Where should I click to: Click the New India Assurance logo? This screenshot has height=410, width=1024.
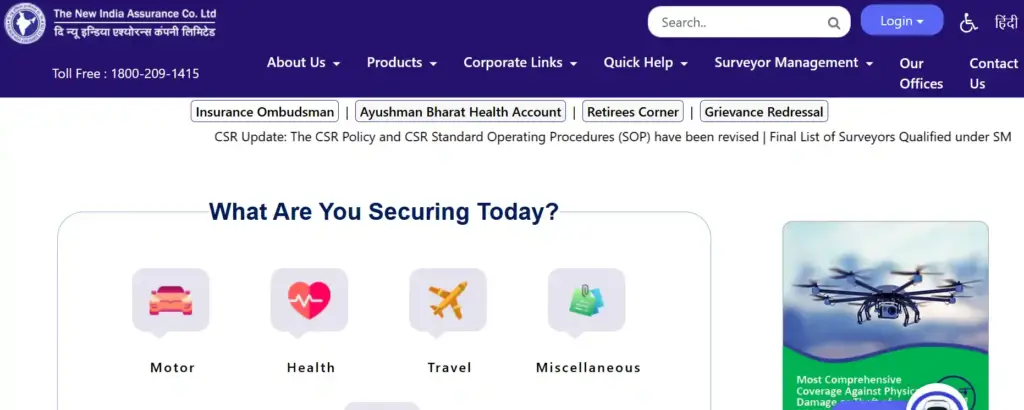(x=25, y=24)
